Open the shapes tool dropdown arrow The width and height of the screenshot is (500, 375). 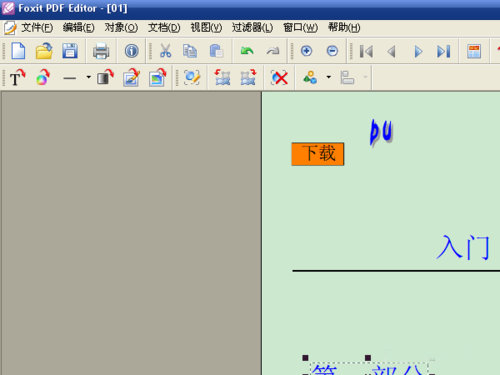pos(329,77)
